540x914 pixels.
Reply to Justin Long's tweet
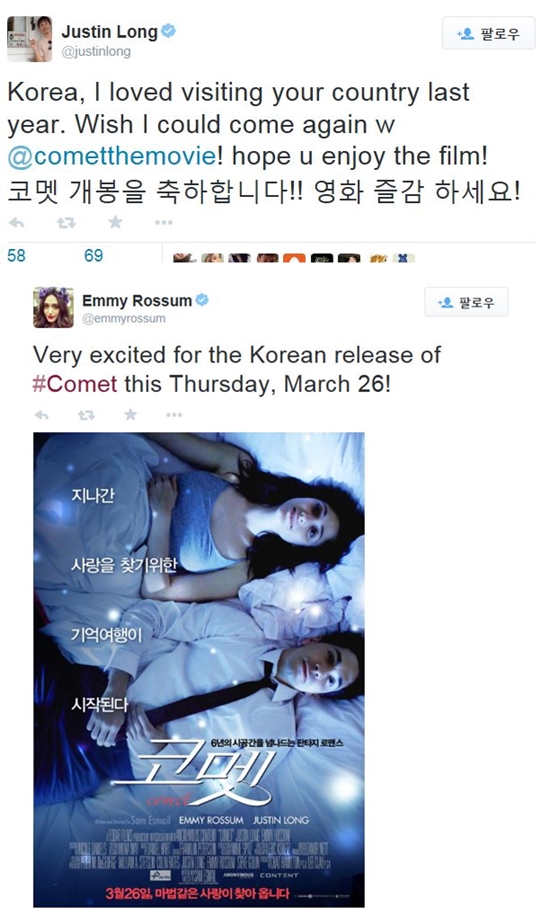tap(16, 222)
